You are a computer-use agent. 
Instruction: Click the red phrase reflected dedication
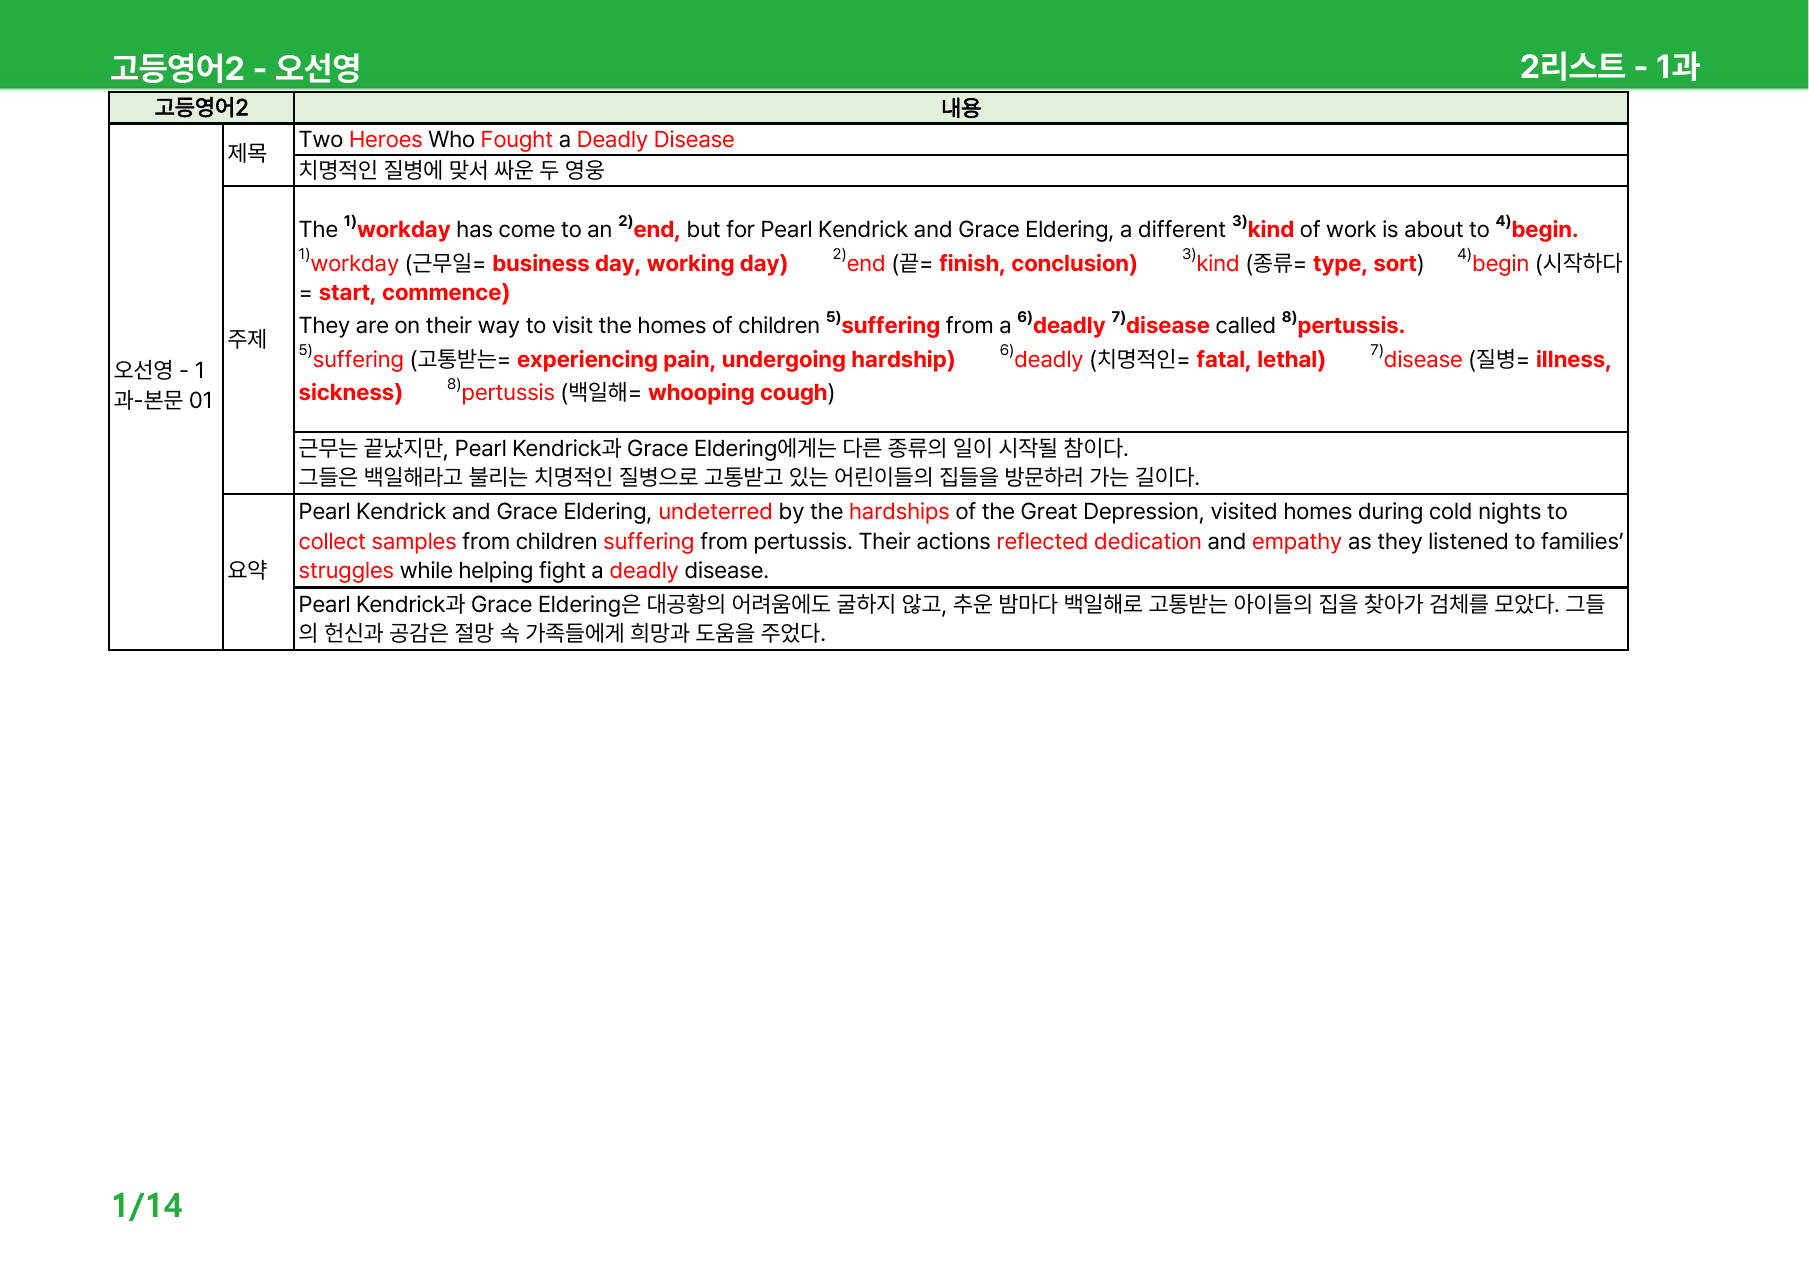[1098, 542]
